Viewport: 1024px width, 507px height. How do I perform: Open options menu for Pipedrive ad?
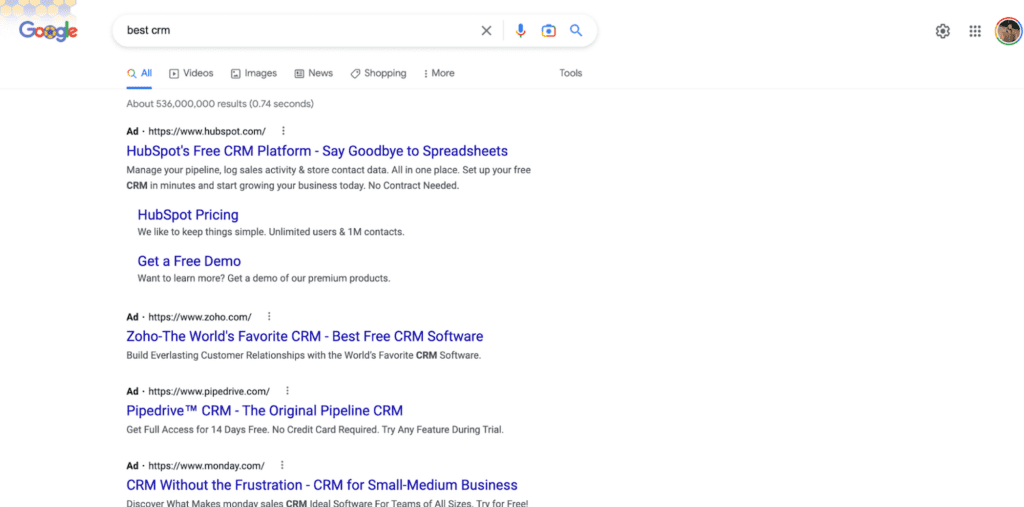click(x=287, y=391)
